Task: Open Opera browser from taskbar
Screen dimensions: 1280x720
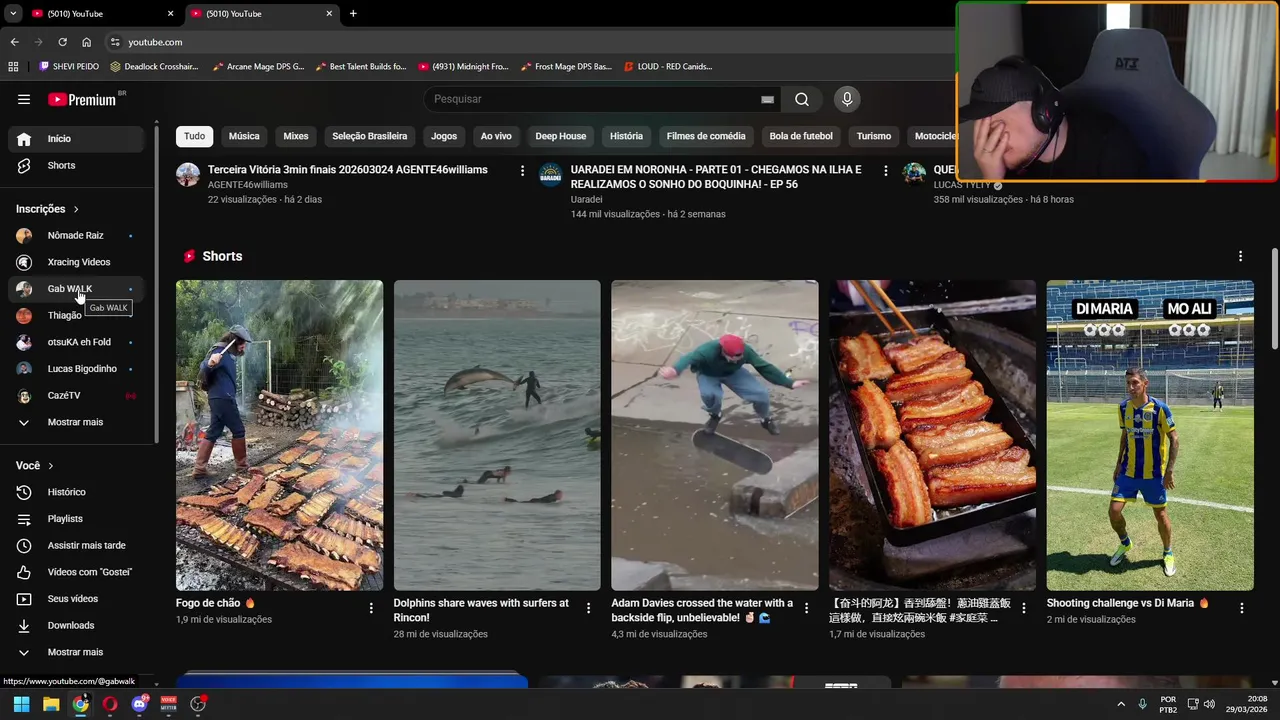Action: click(110, 704)
